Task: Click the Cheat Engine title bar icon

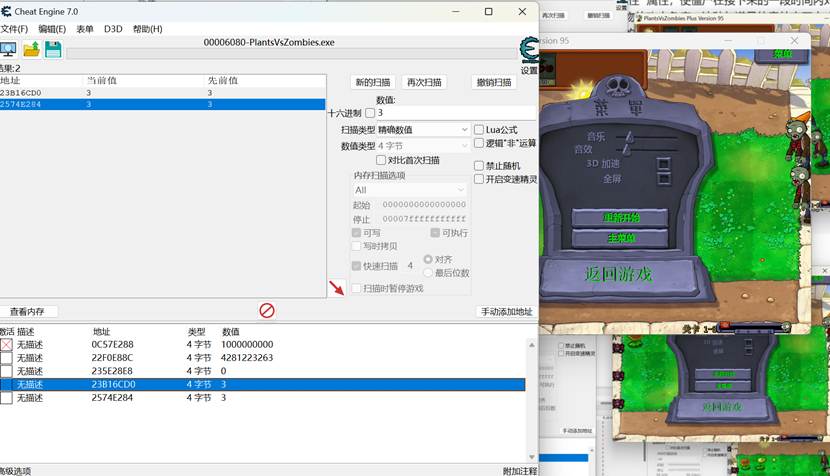Action: 6,11
